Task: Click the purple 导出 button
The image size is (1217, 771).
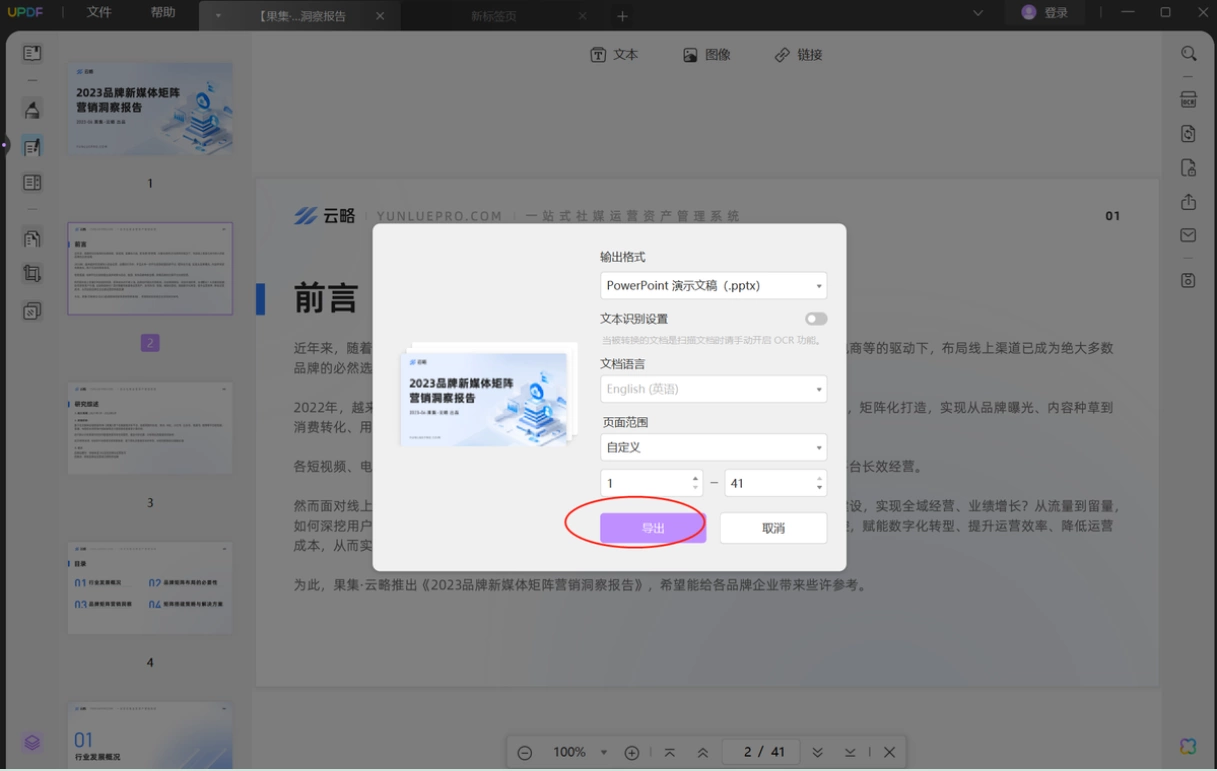Action: [x=653, y=528]
